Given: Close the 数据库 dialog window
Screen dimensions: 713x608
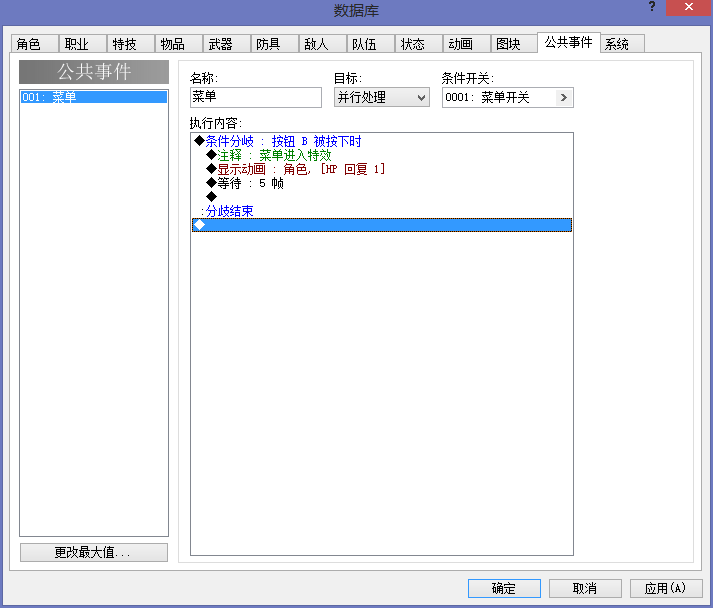Looking at the screenshot, I should coord(688,7).
